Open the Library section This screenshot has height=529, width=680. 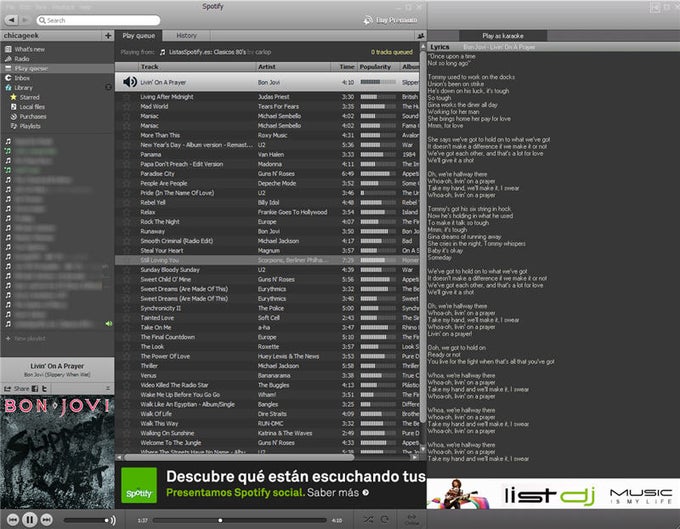coord(23,88)
